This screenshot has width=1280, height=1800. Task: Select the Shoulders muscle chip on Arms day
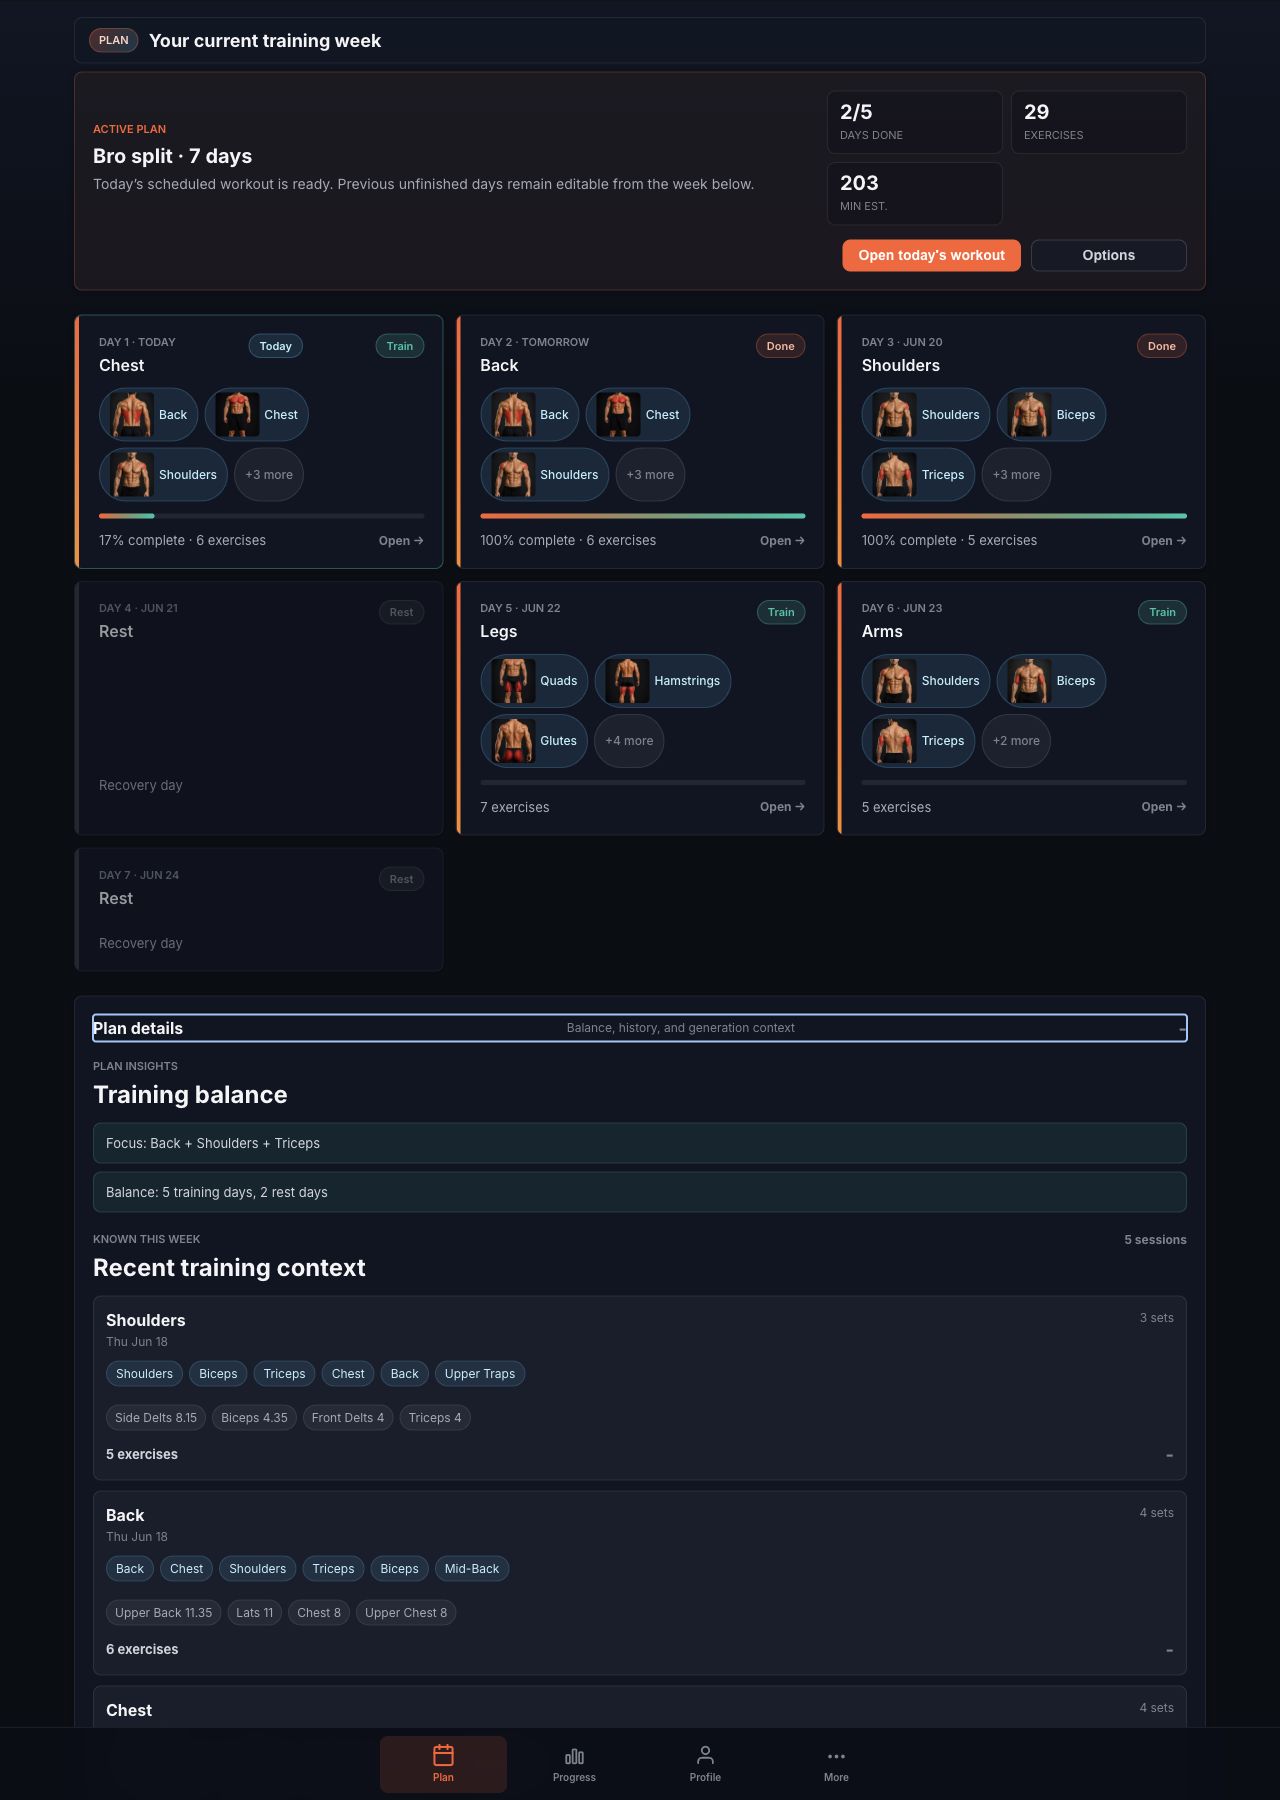[x=926, y=680]
